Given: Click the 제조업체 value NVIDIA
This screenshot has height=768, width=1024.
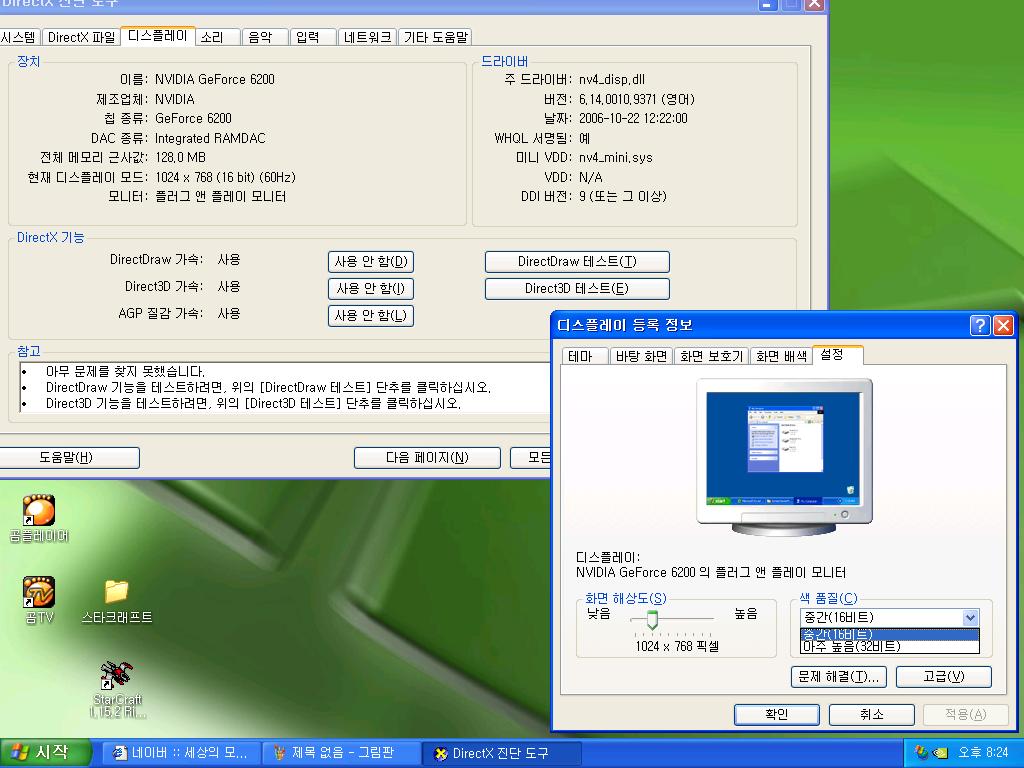Looking at the screenshot, I should 174,99.
